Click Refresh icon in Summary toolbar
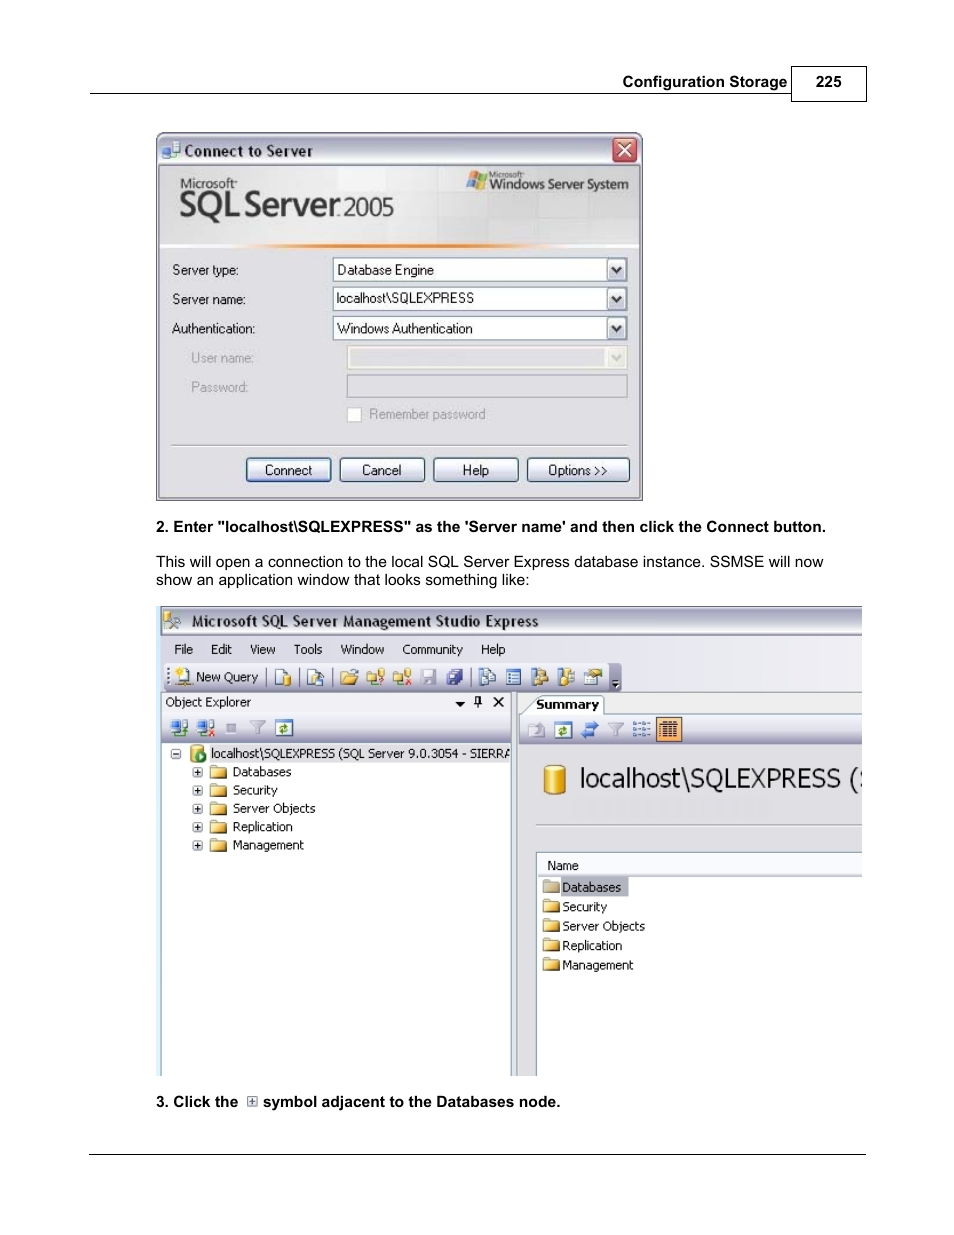 click(x=562, y=730)
